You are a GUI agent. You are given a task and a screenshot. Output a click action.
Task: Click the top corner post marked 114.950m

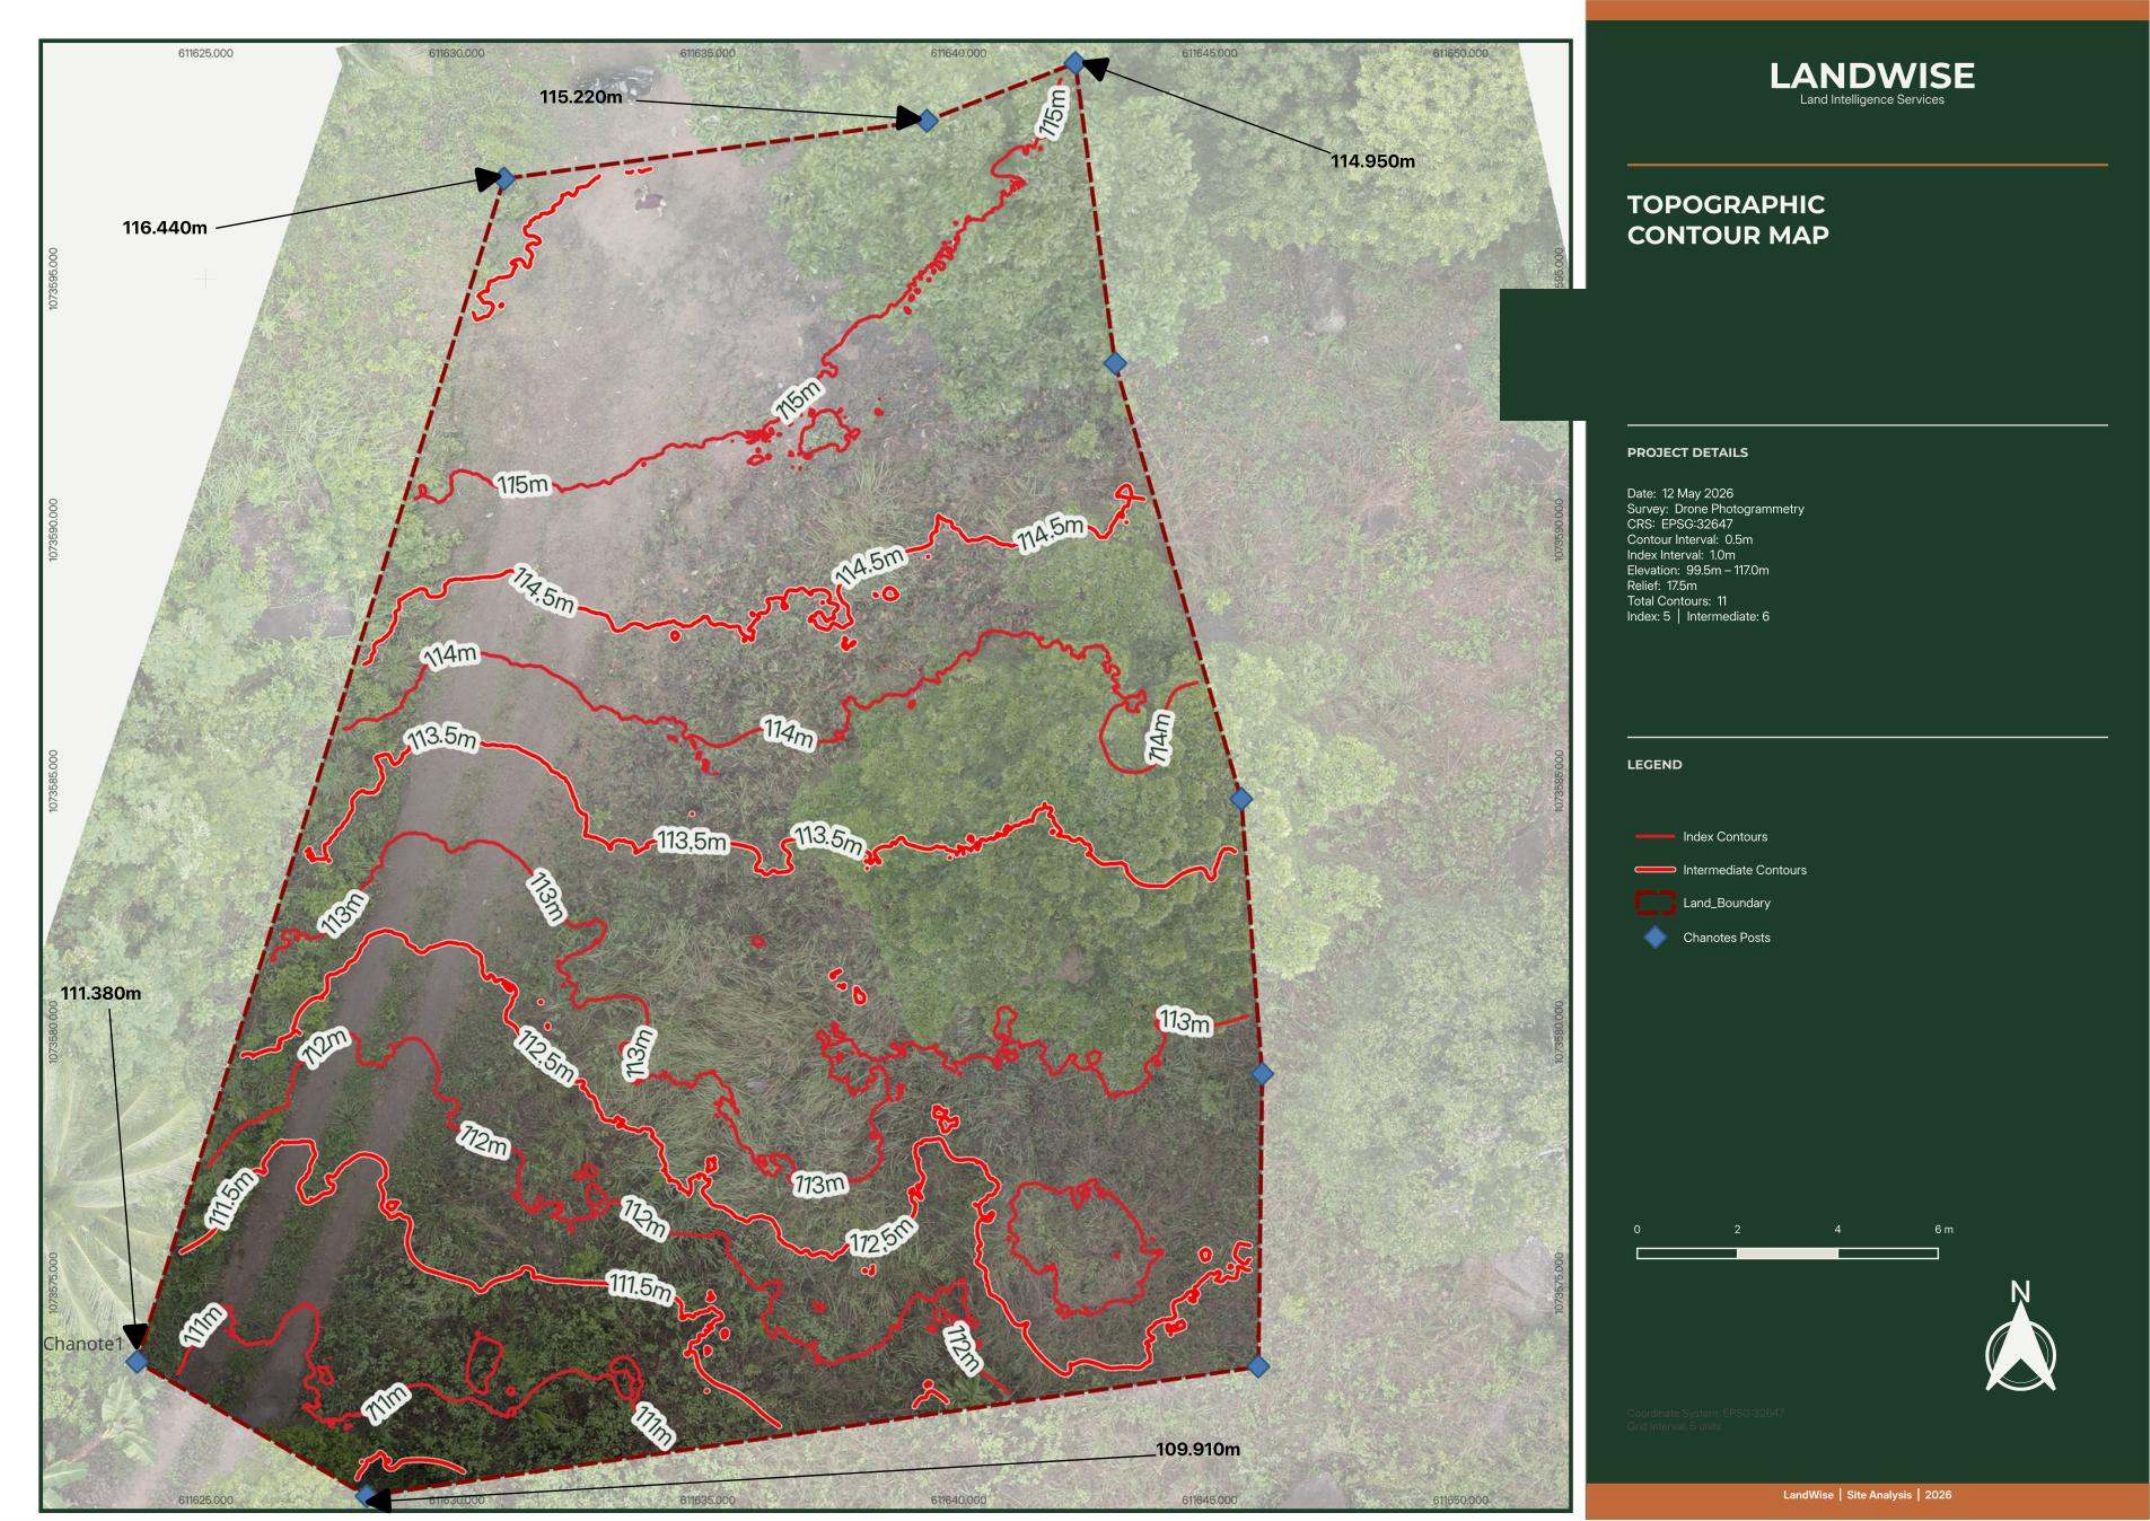click(x=1074, y=63)
